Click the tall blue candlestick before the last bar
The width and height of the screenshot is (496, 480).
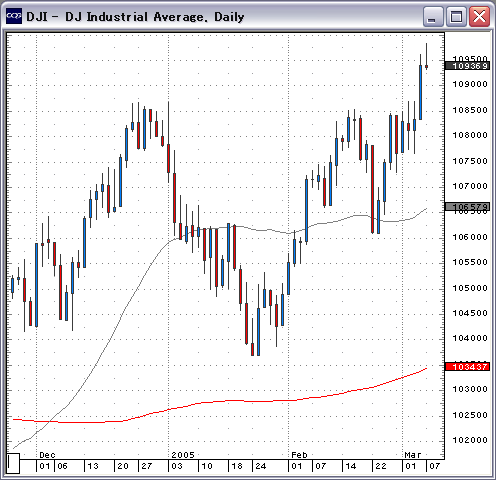coord(420,92)
